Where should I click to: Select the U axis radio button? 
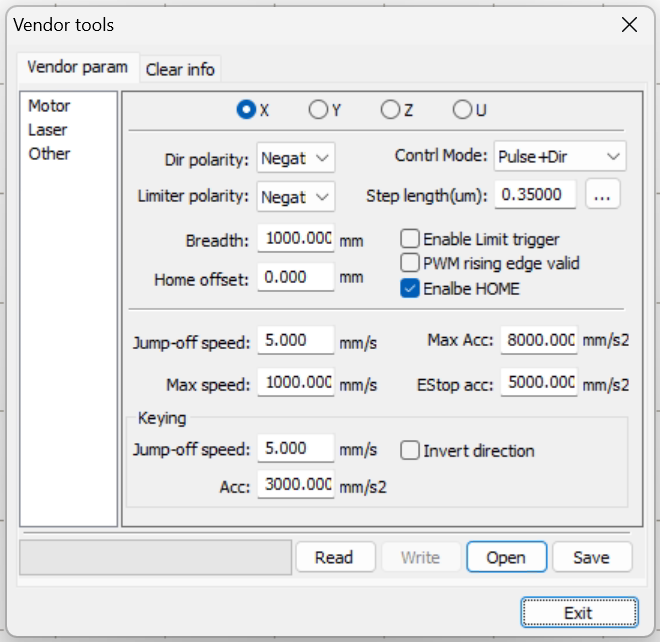tap(462, 110)
